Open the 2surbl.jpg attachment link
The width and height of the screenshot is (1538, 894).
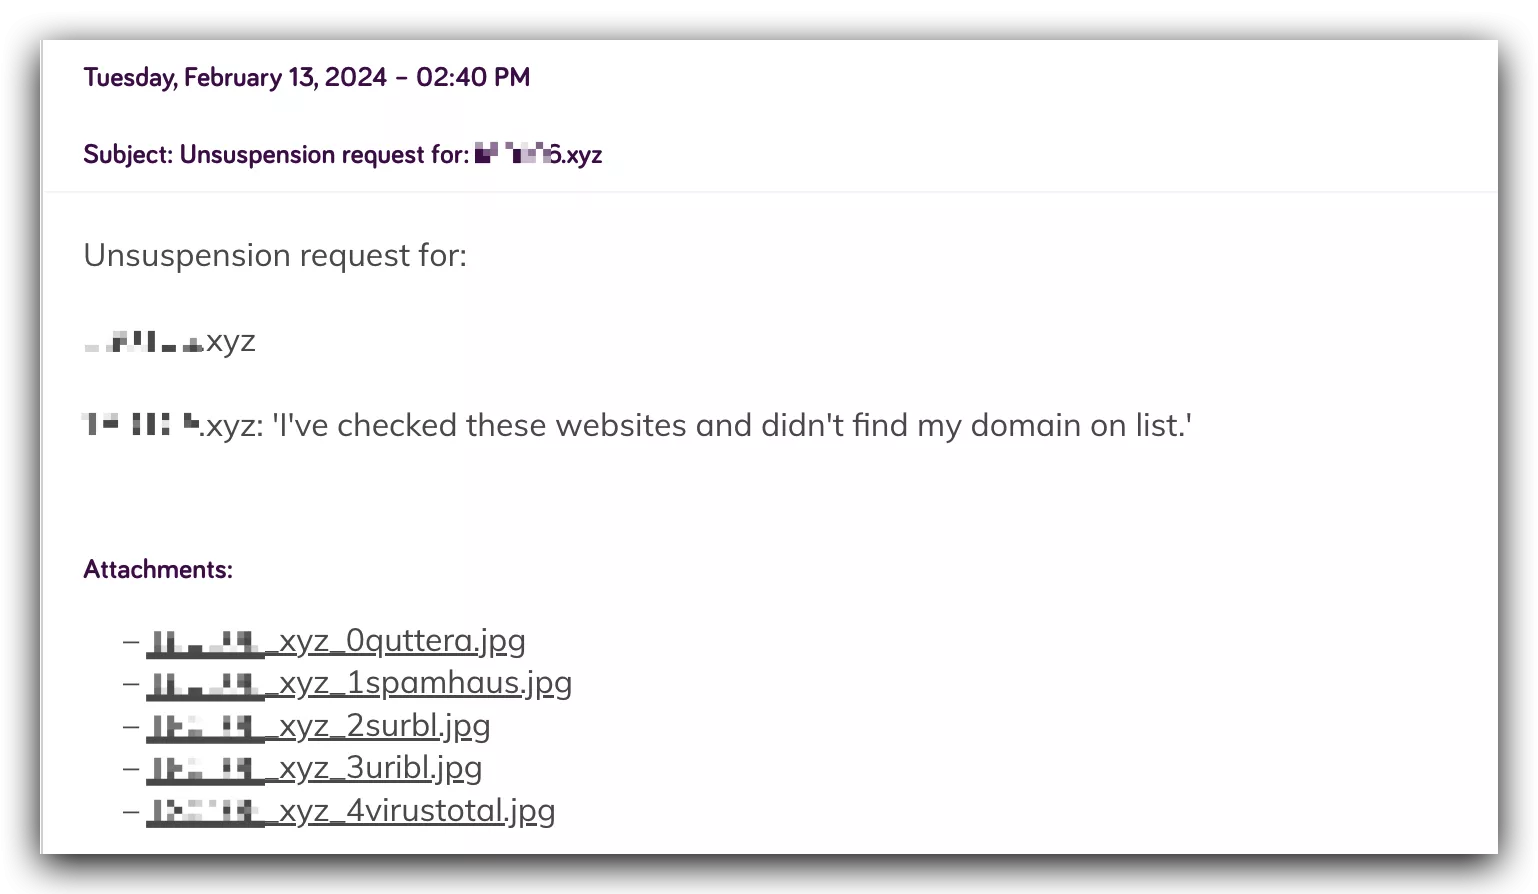[318, 726]
